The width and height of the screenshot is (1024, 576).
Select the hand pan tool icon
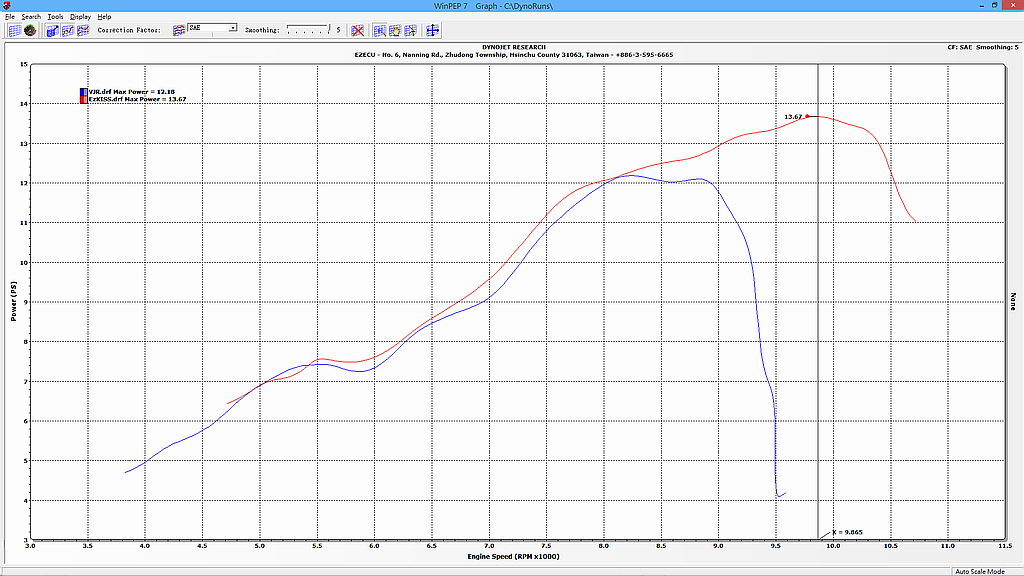[x=396, y=30]
